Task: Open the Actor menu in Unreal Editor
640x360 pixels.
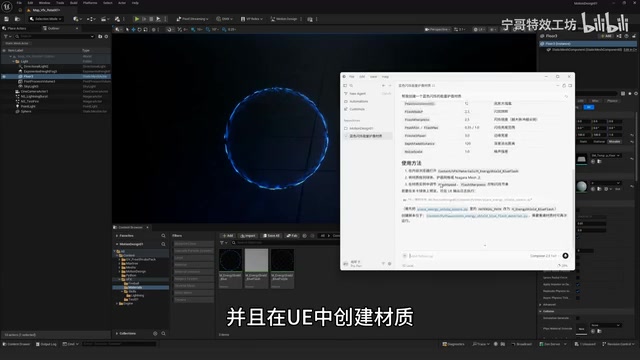Action: pos(122,3)
